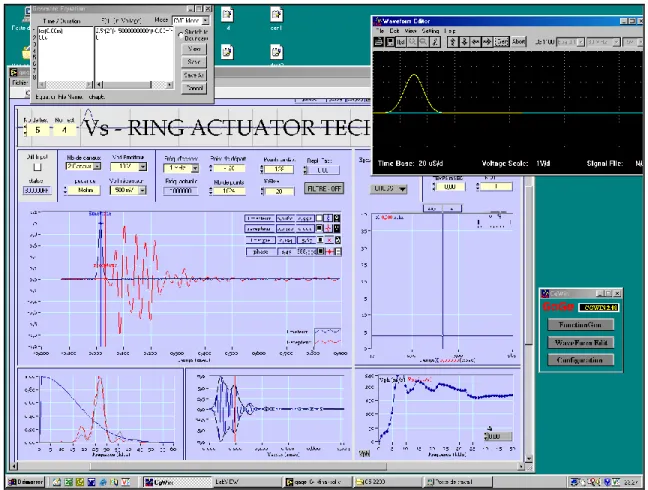
Task: Click the Save As button in Equation dialog
Action: [x=194, y=75]
